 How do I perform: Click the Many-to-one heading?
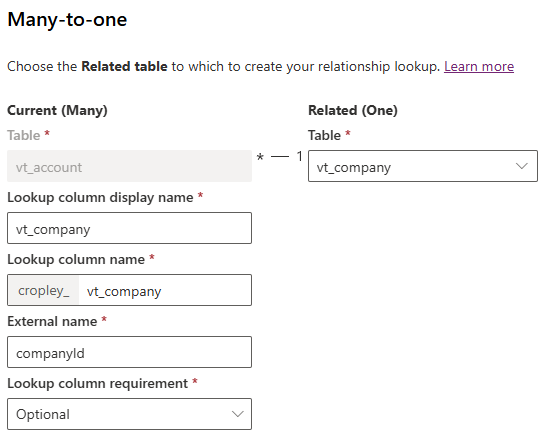click(67, 19)
